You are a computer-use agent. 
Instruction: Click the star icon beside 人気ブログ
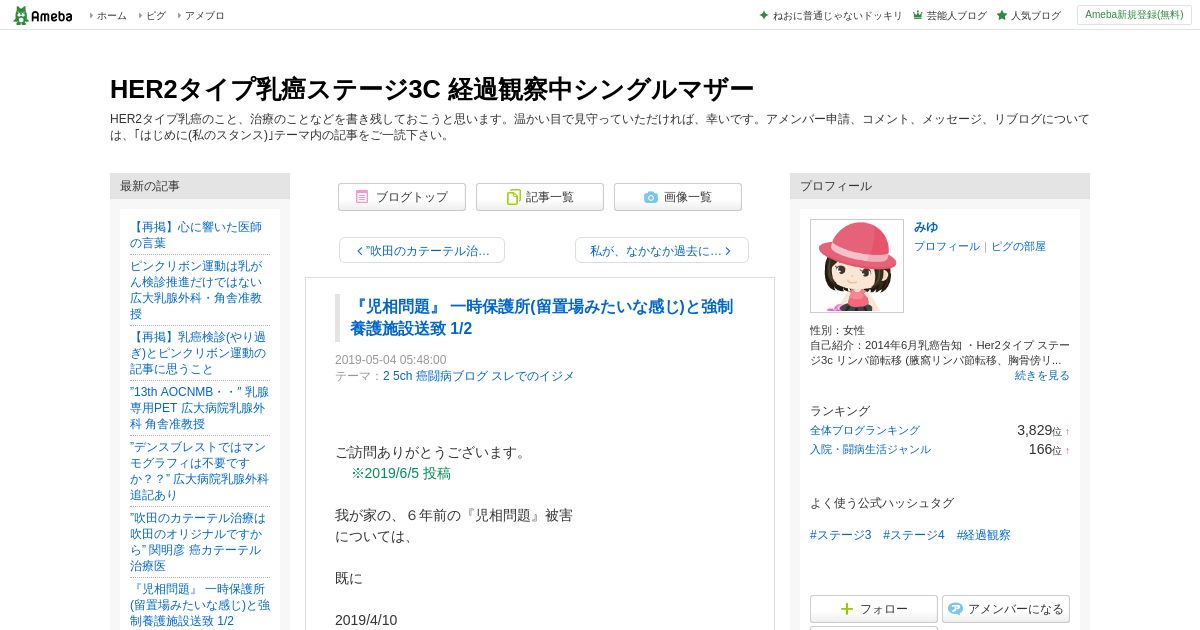1002,15
